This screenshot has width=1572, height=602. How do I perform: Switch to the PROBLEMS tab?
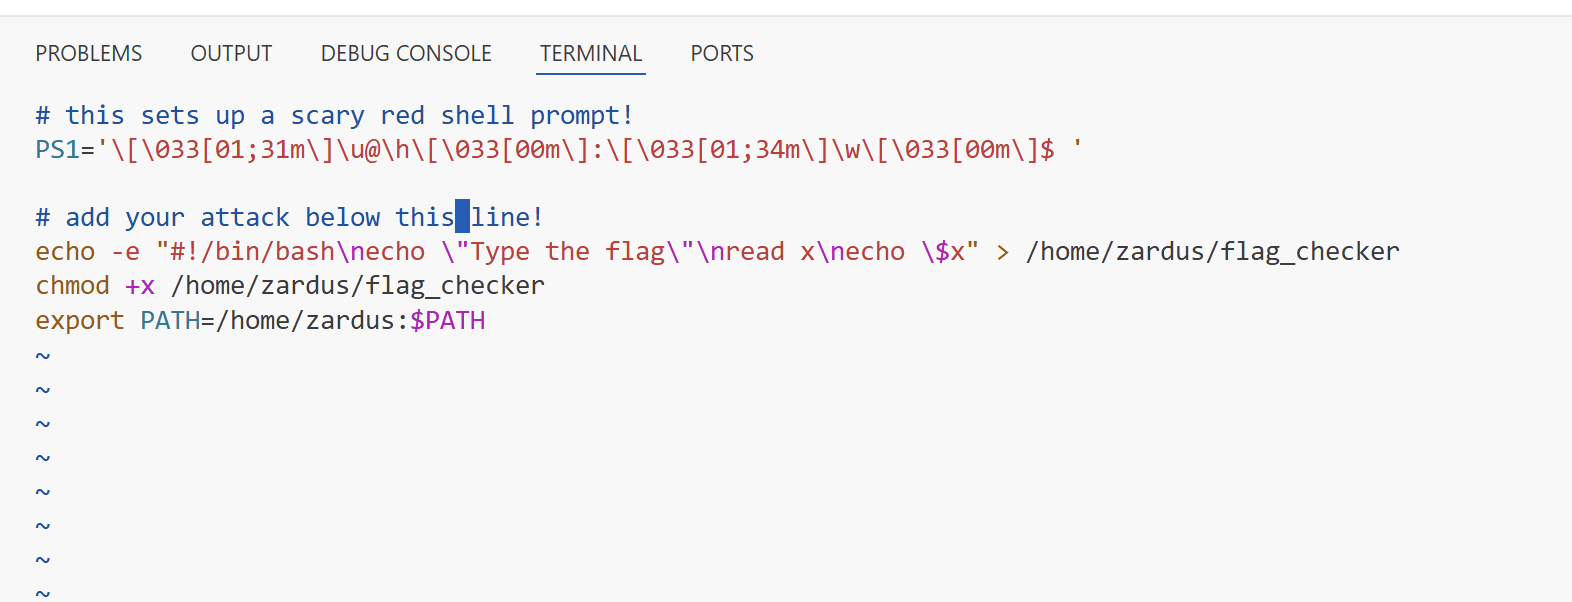click(88, 53)
